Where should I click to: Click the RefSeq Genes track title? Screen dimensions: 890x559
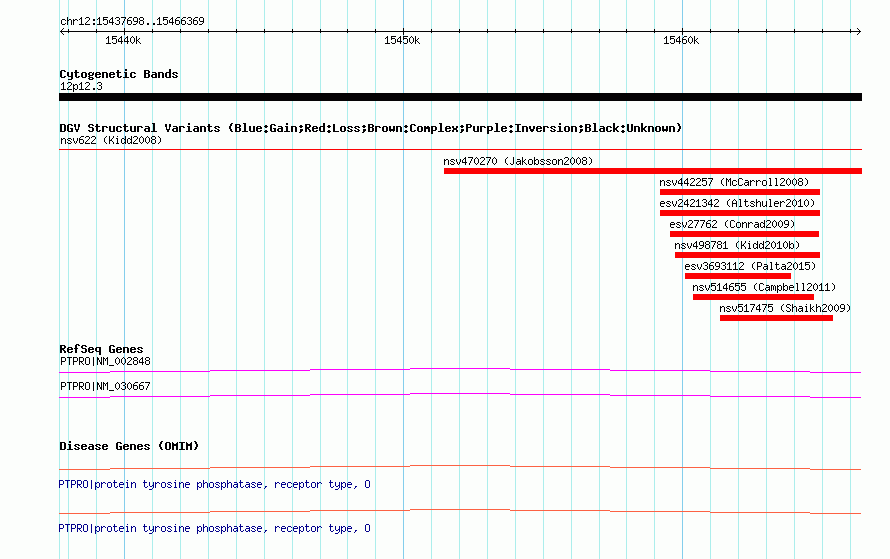[101, 349]
